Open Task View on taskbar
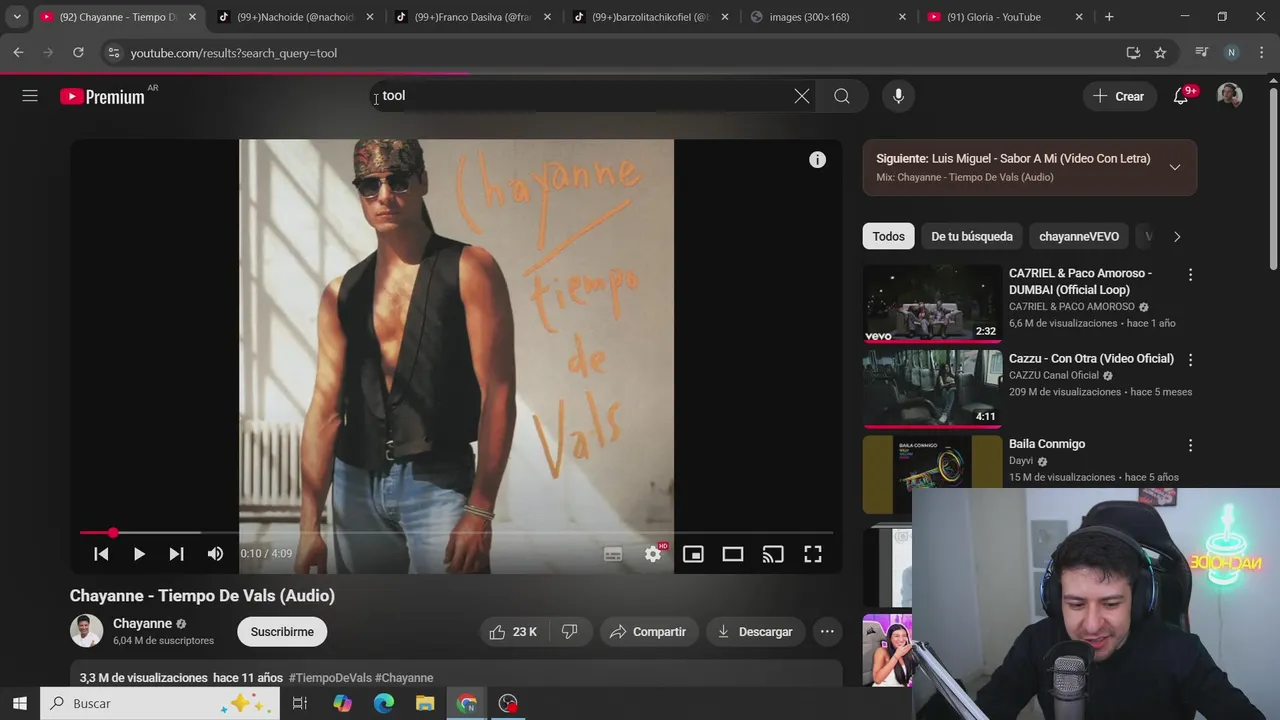This screenshot has width=1280, height=720. click(x=299, y=704)
